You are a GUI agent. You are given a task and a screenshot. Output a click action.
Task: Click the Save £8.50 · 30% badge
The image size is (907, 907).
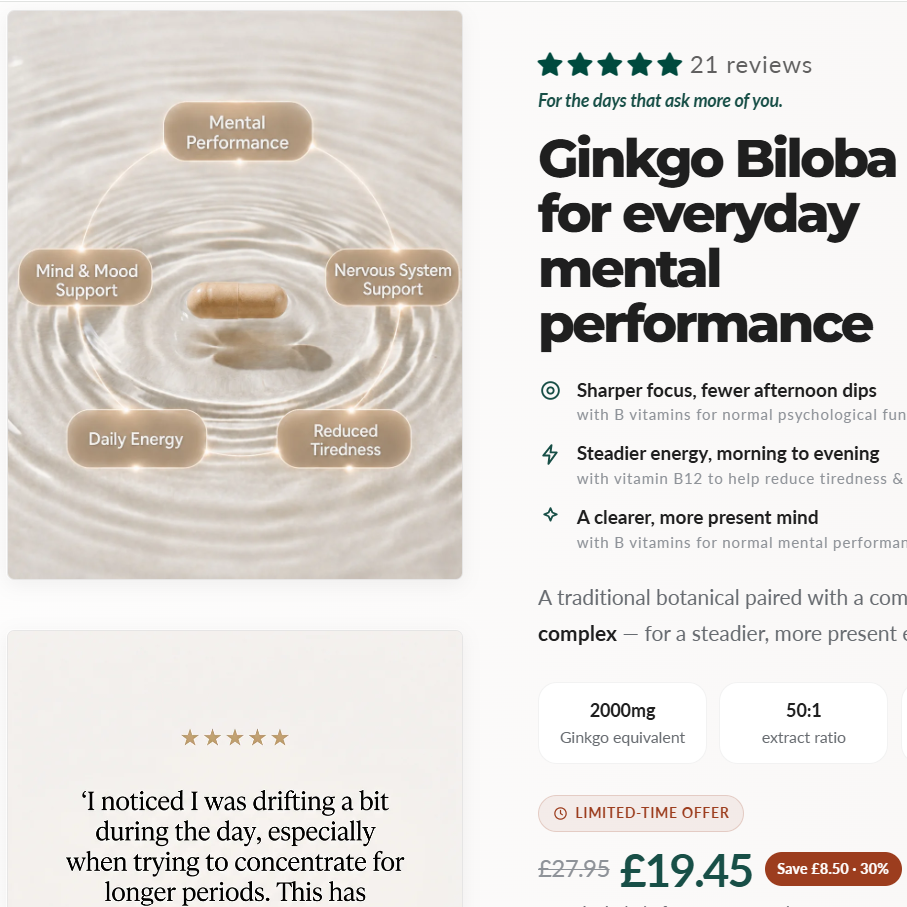(833, 869)
